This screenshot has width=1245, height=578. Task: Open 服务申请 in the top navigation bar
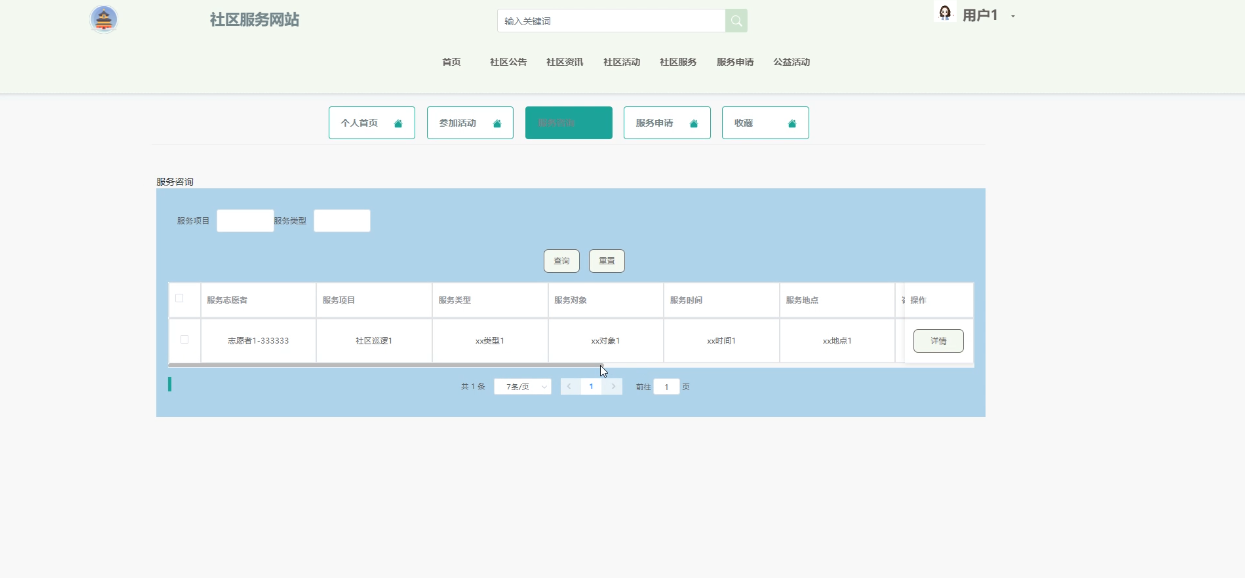pos(735,62)
